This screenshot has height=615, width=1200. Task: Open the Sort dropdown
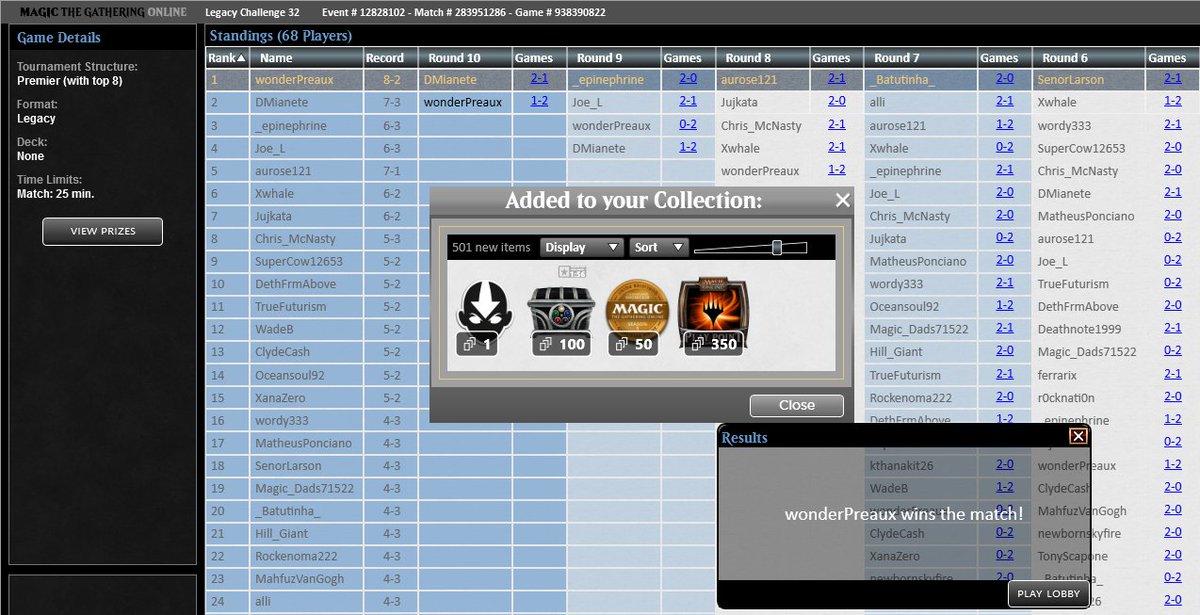point(659,247)
